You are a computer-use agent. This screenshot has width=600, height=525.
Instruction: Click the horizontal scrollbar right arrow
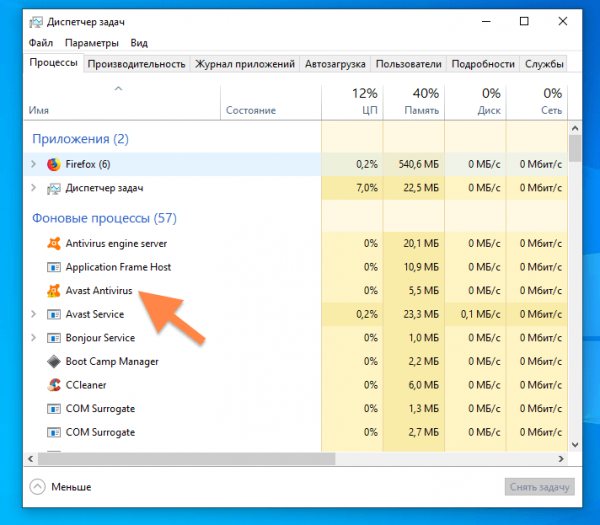coord(561,459)
